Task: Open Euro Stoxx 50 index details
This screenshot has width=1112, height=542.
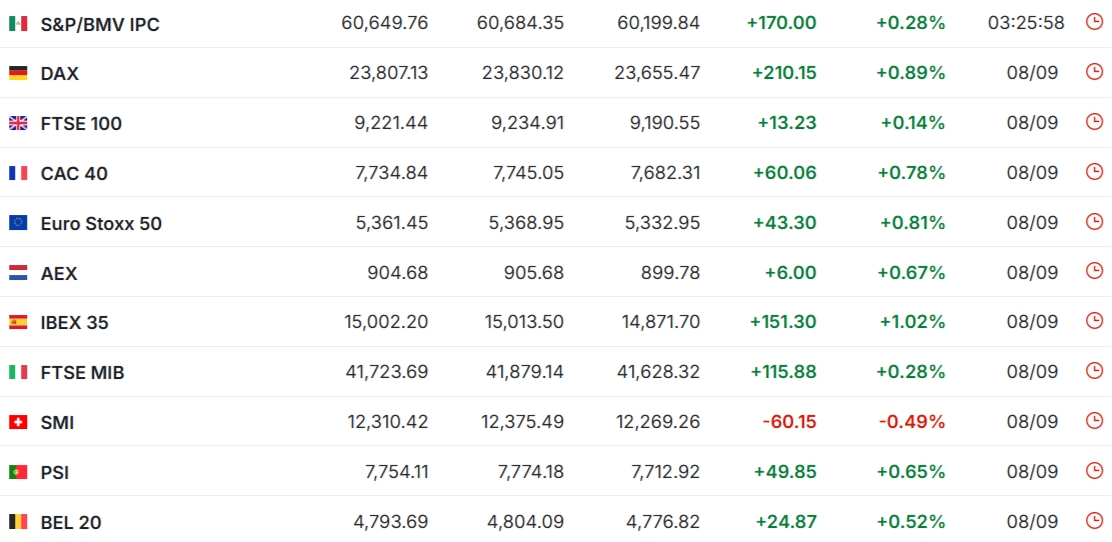Action: (101, 223)
